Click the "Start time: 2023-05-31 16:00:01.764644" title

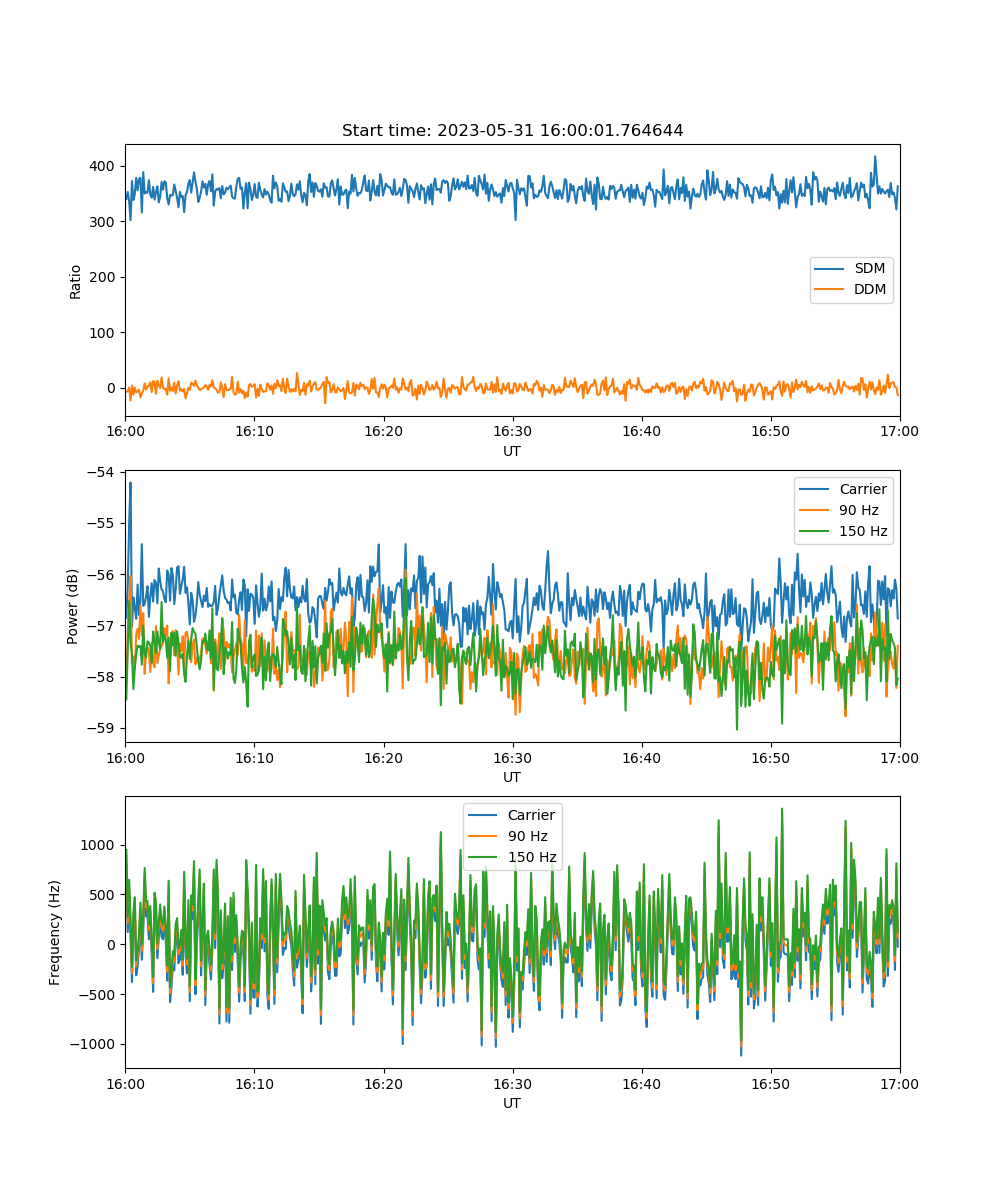click(512, 131)
